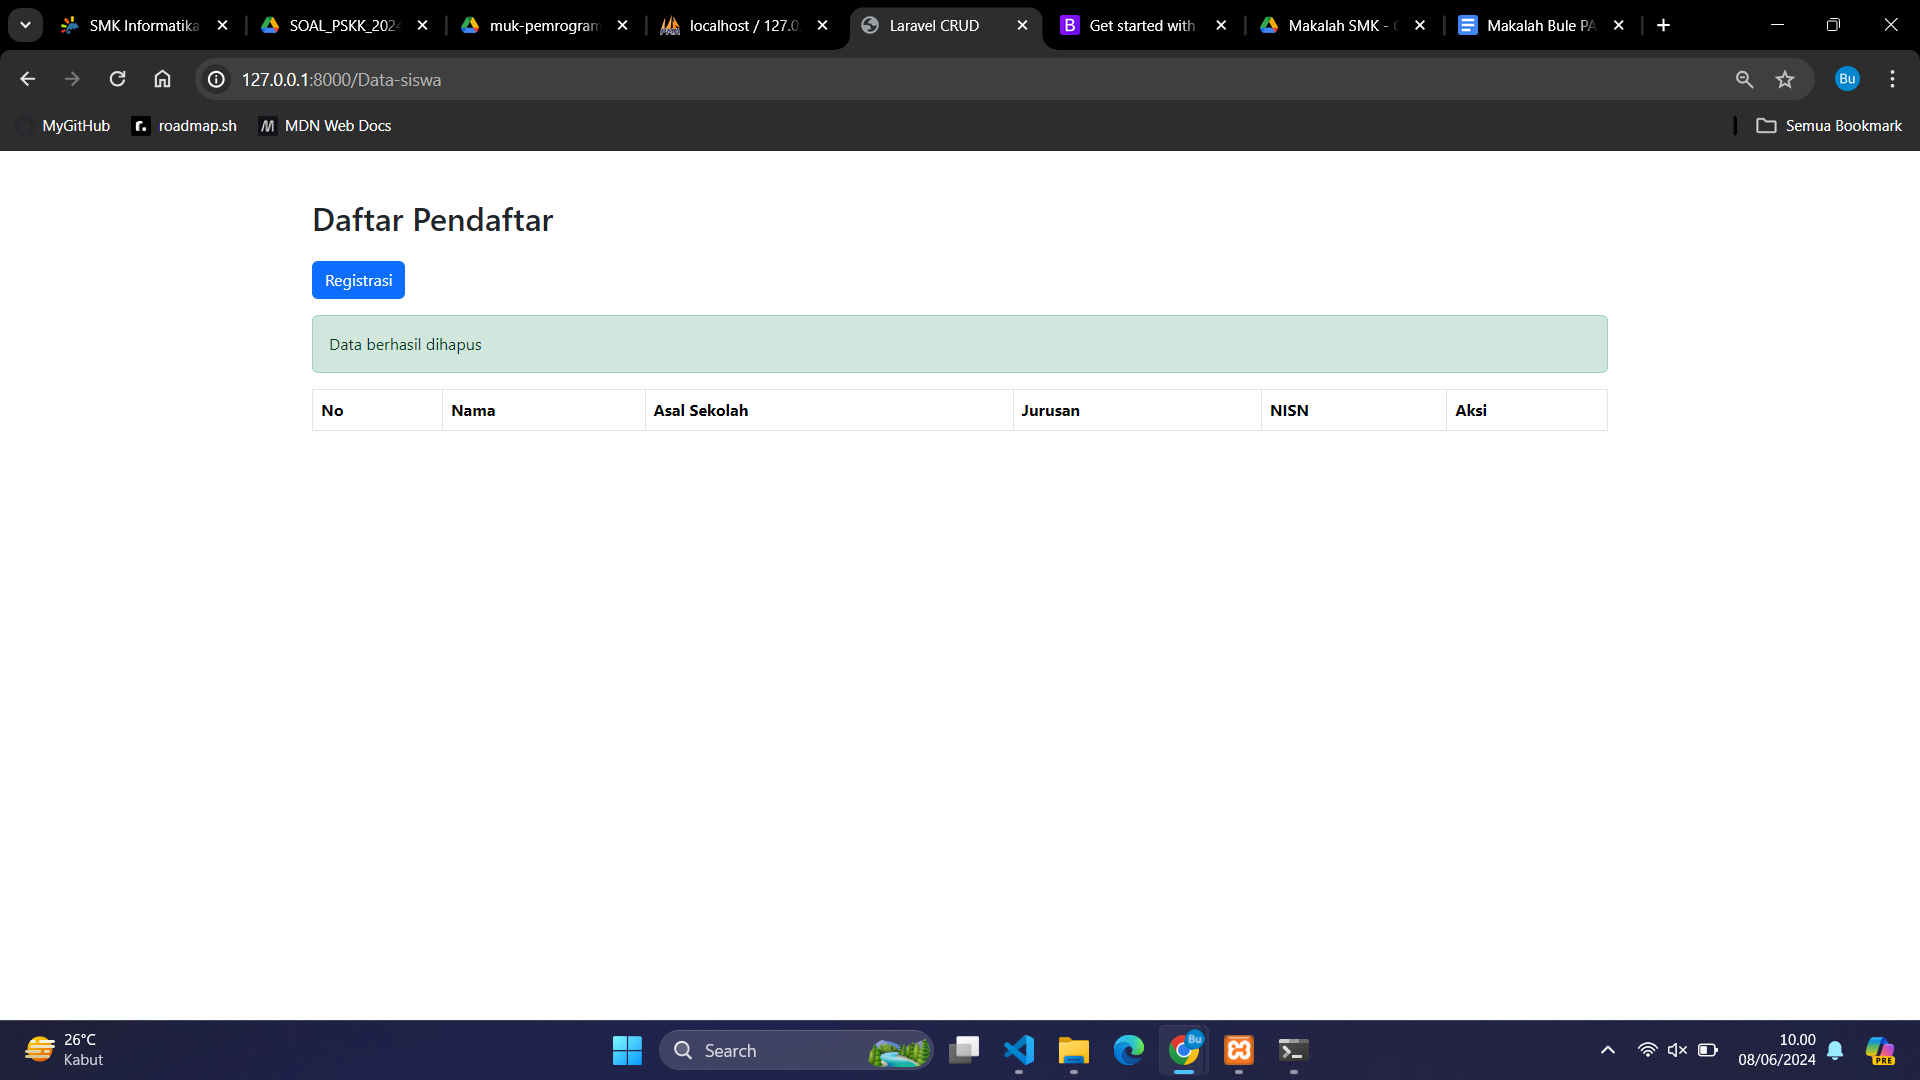The image size is (1920, 1080).
Task: Bookmark page with star icon
Action: (x=1785, y=79)
